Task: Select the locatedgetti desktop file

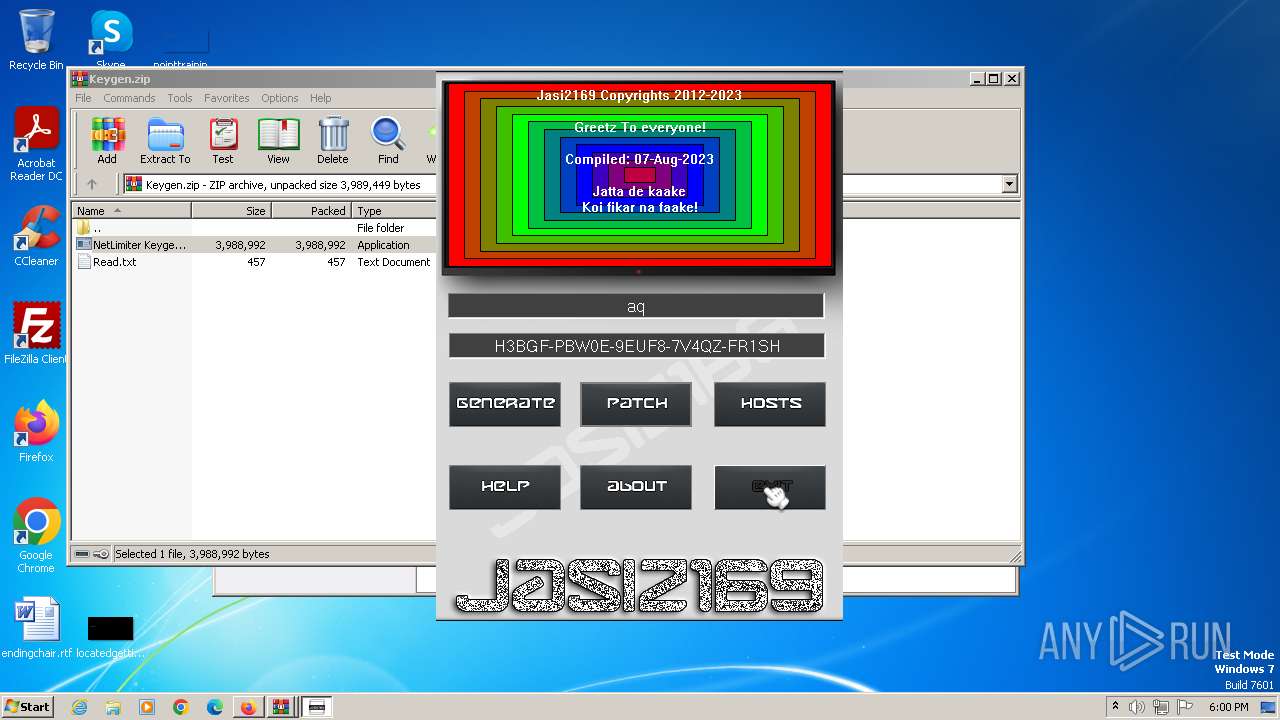Action: [x=110, y=635]
